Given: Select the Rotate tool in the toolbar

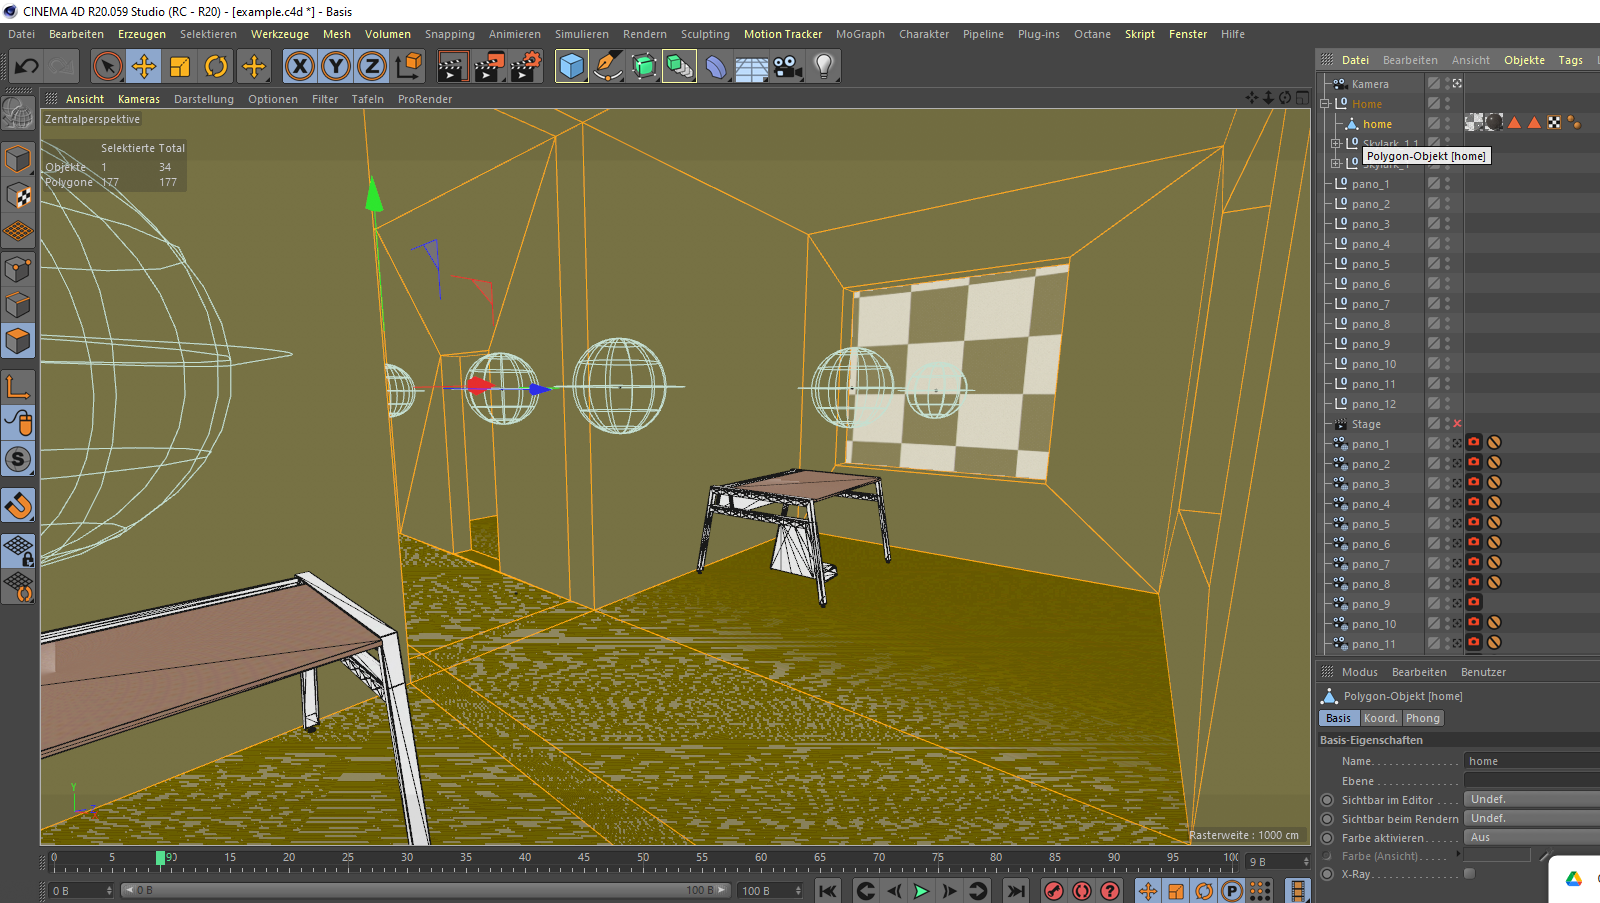Looking at the screenshot, I should (x=216, y=66).
